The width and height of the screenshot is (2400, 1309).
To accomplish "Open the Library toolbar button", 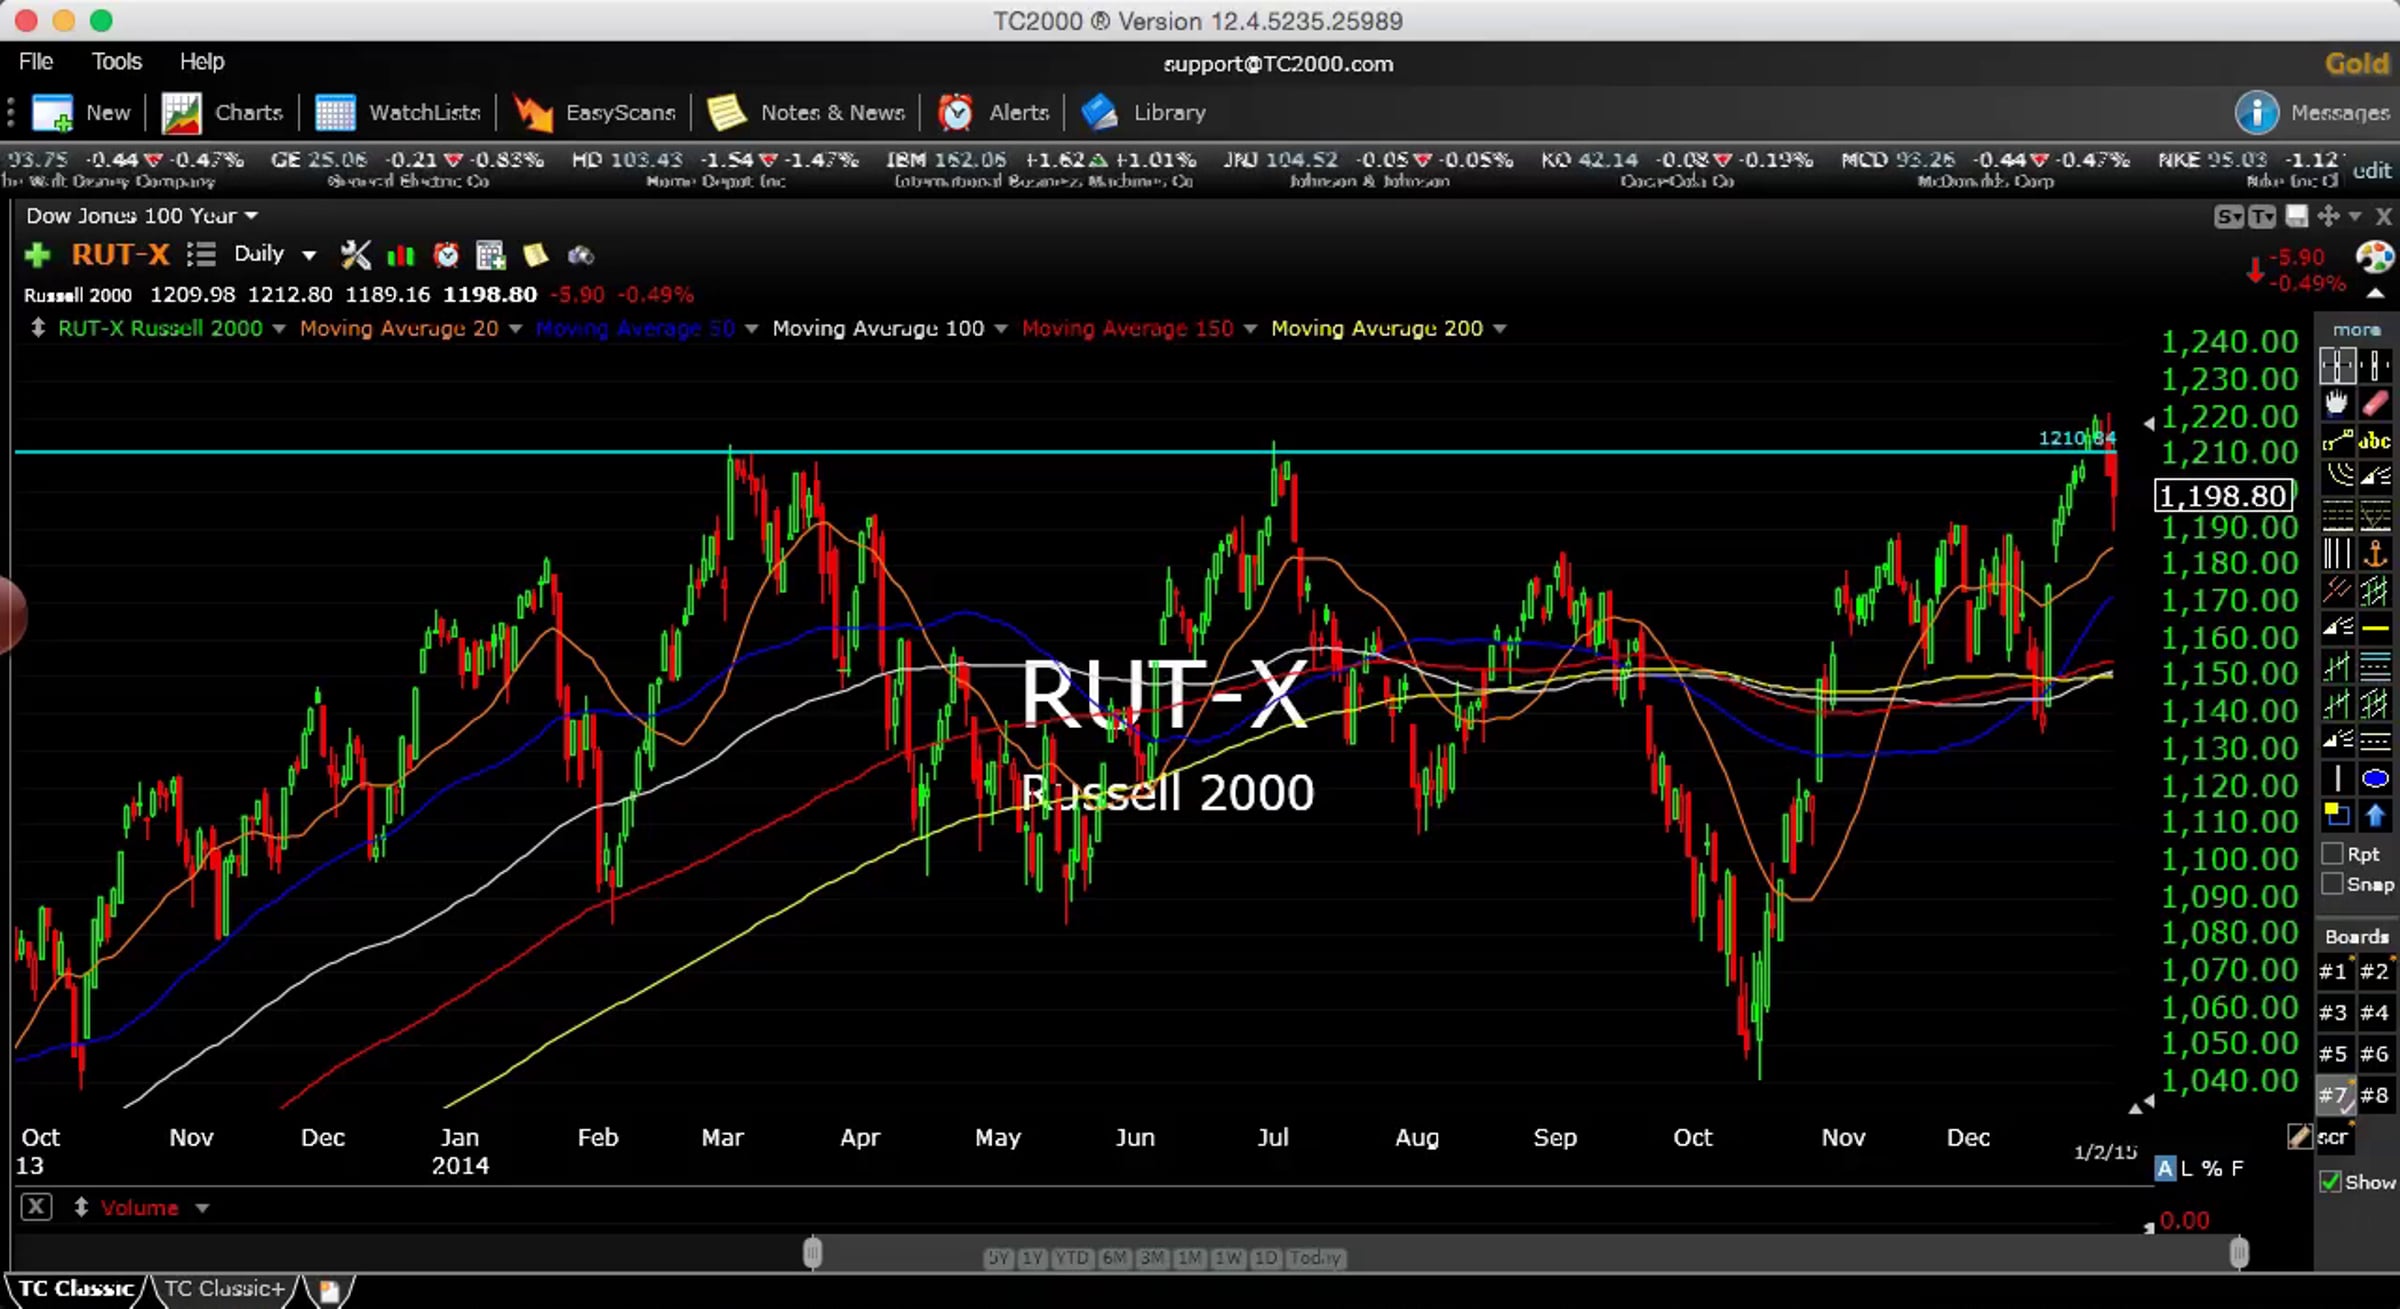I will pyautogui.click(x=1143, y=112).
